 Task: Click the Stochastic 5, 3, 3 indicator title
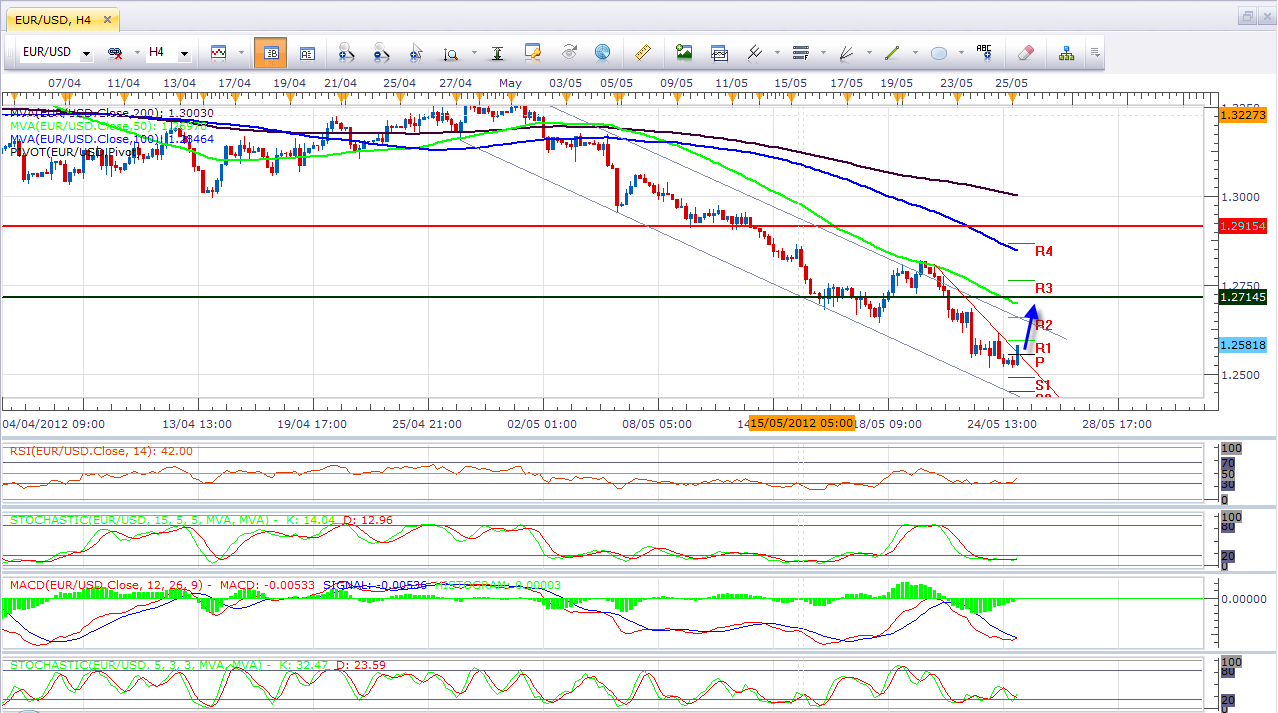(x=198, y=664)
